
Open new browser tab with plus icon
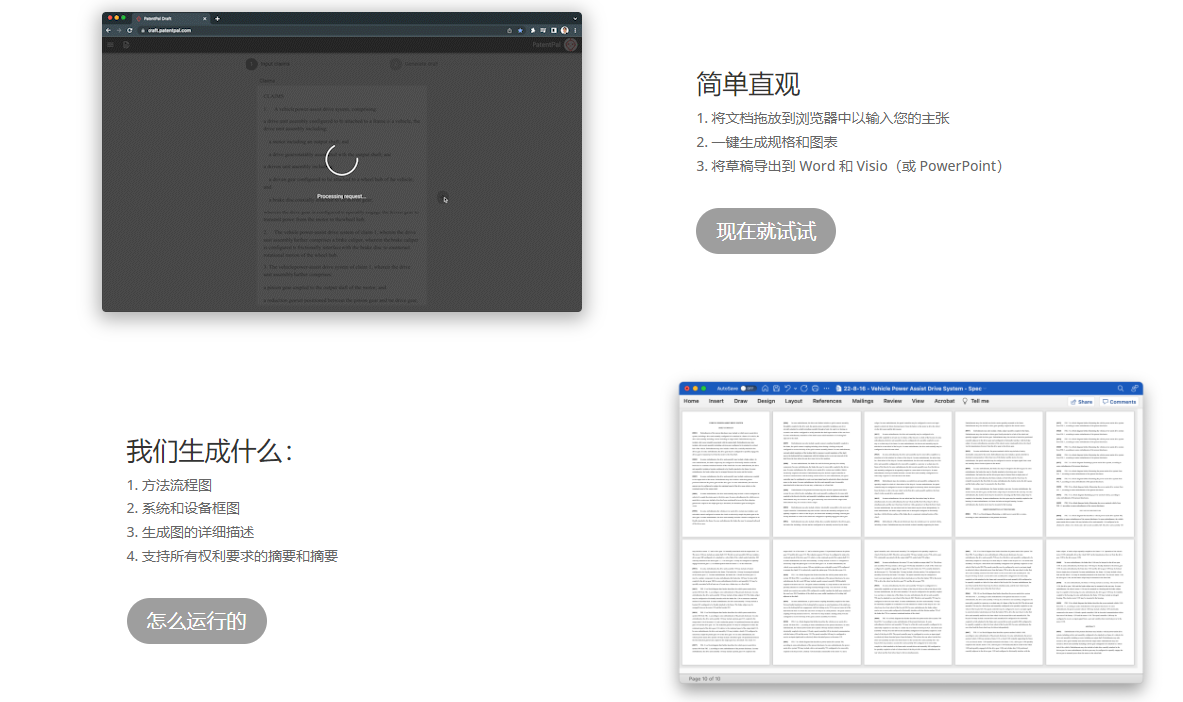(217, 18)
